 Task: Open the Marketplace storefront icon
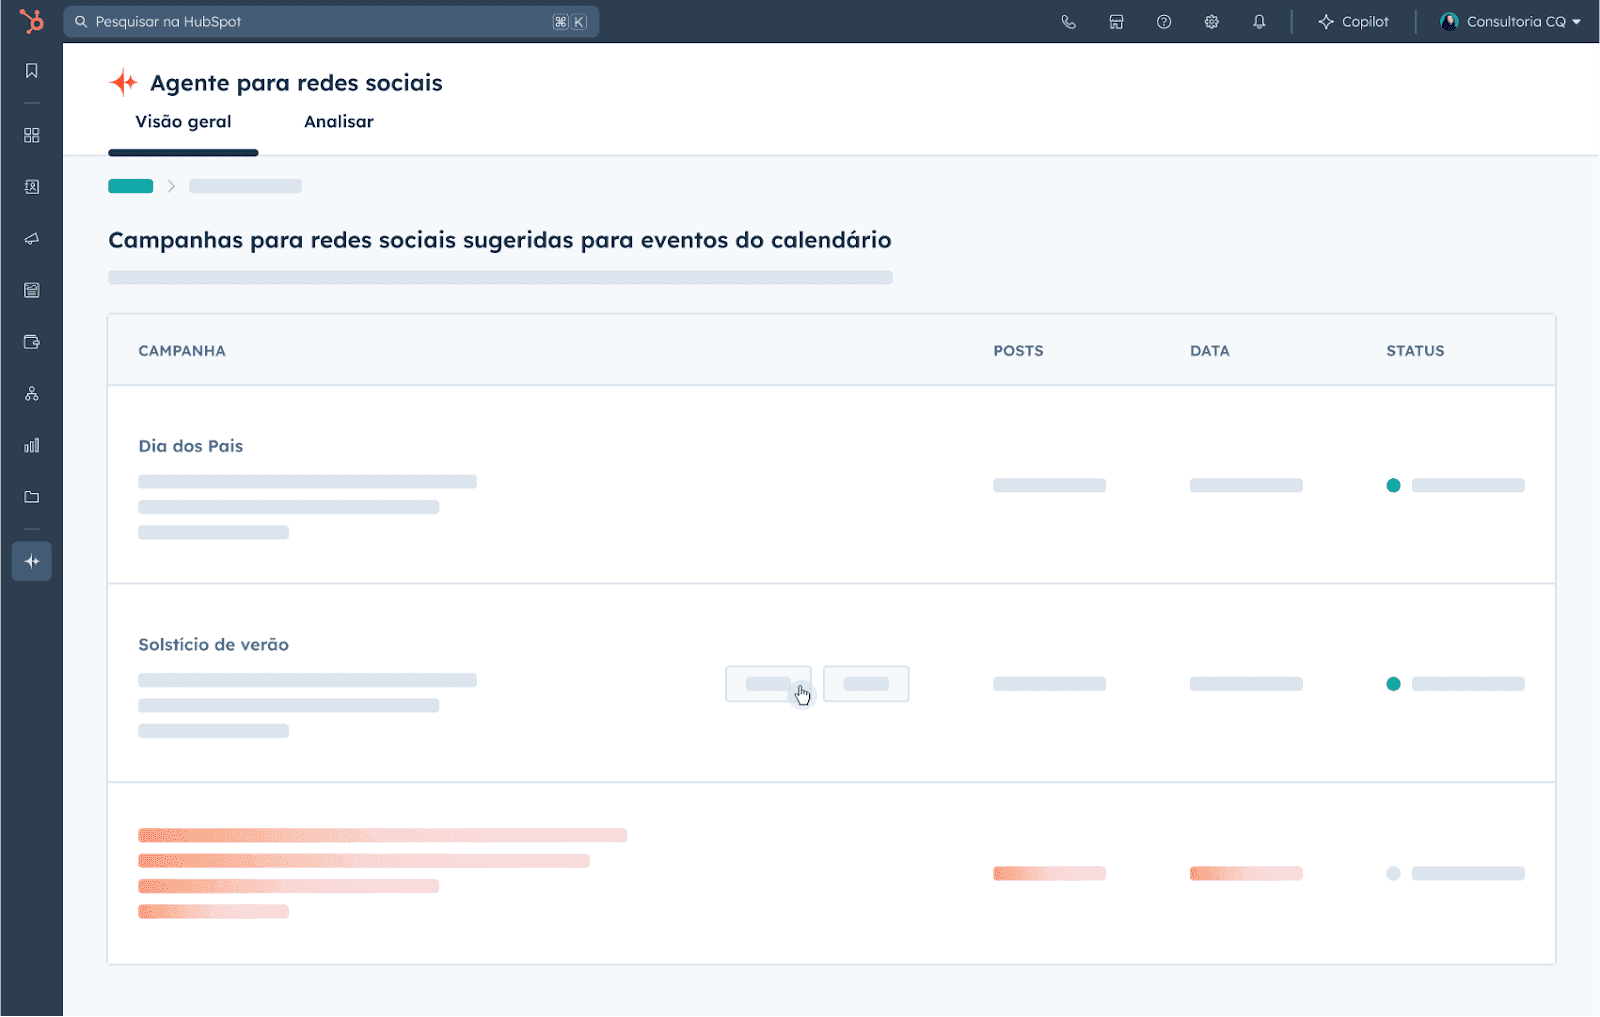tap(1116, 21)
